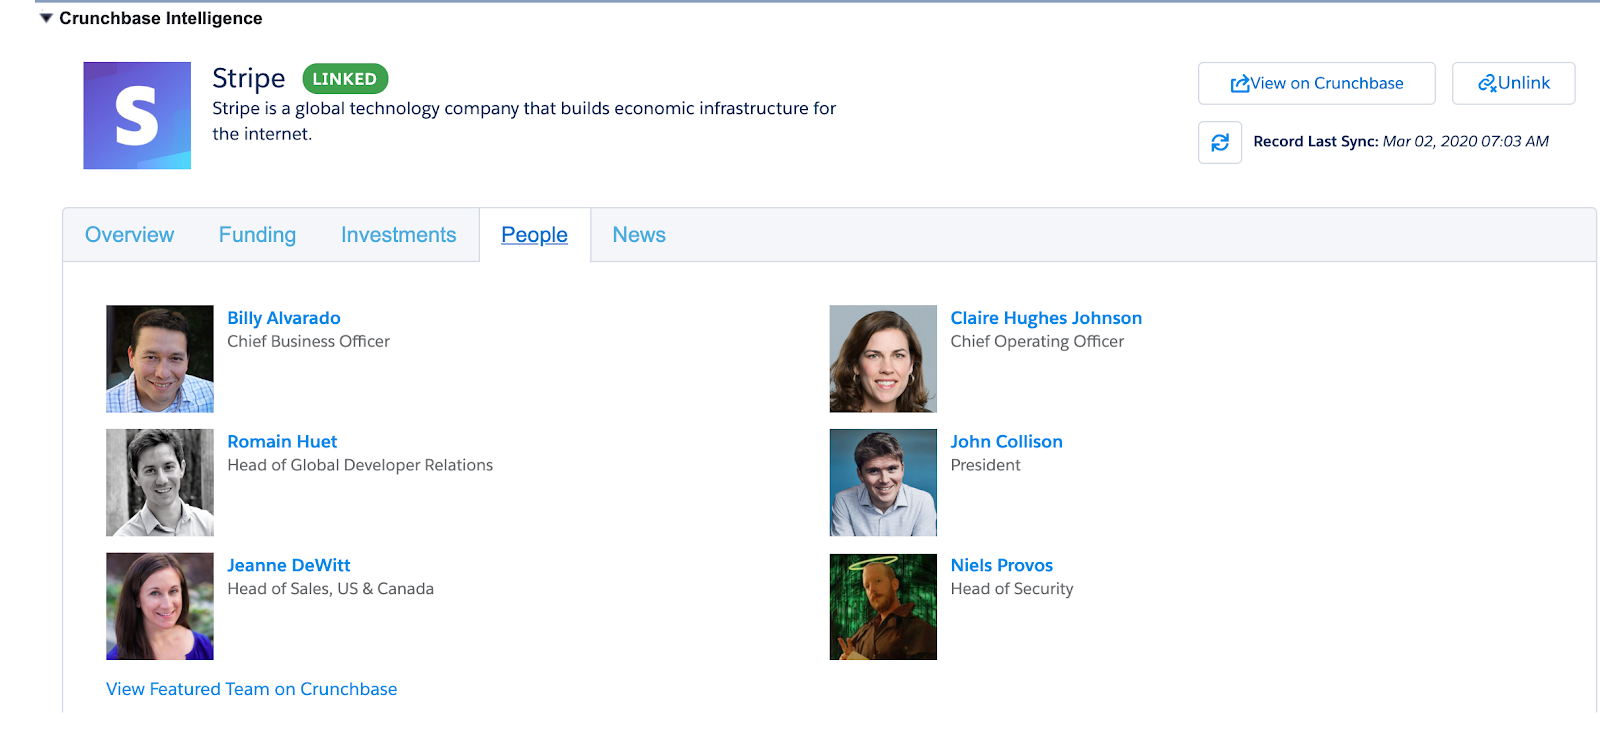Screen dimensions: 1600x734
Task: Collapse the Crunchbase Intelligence section triangle
Action: 46,18
